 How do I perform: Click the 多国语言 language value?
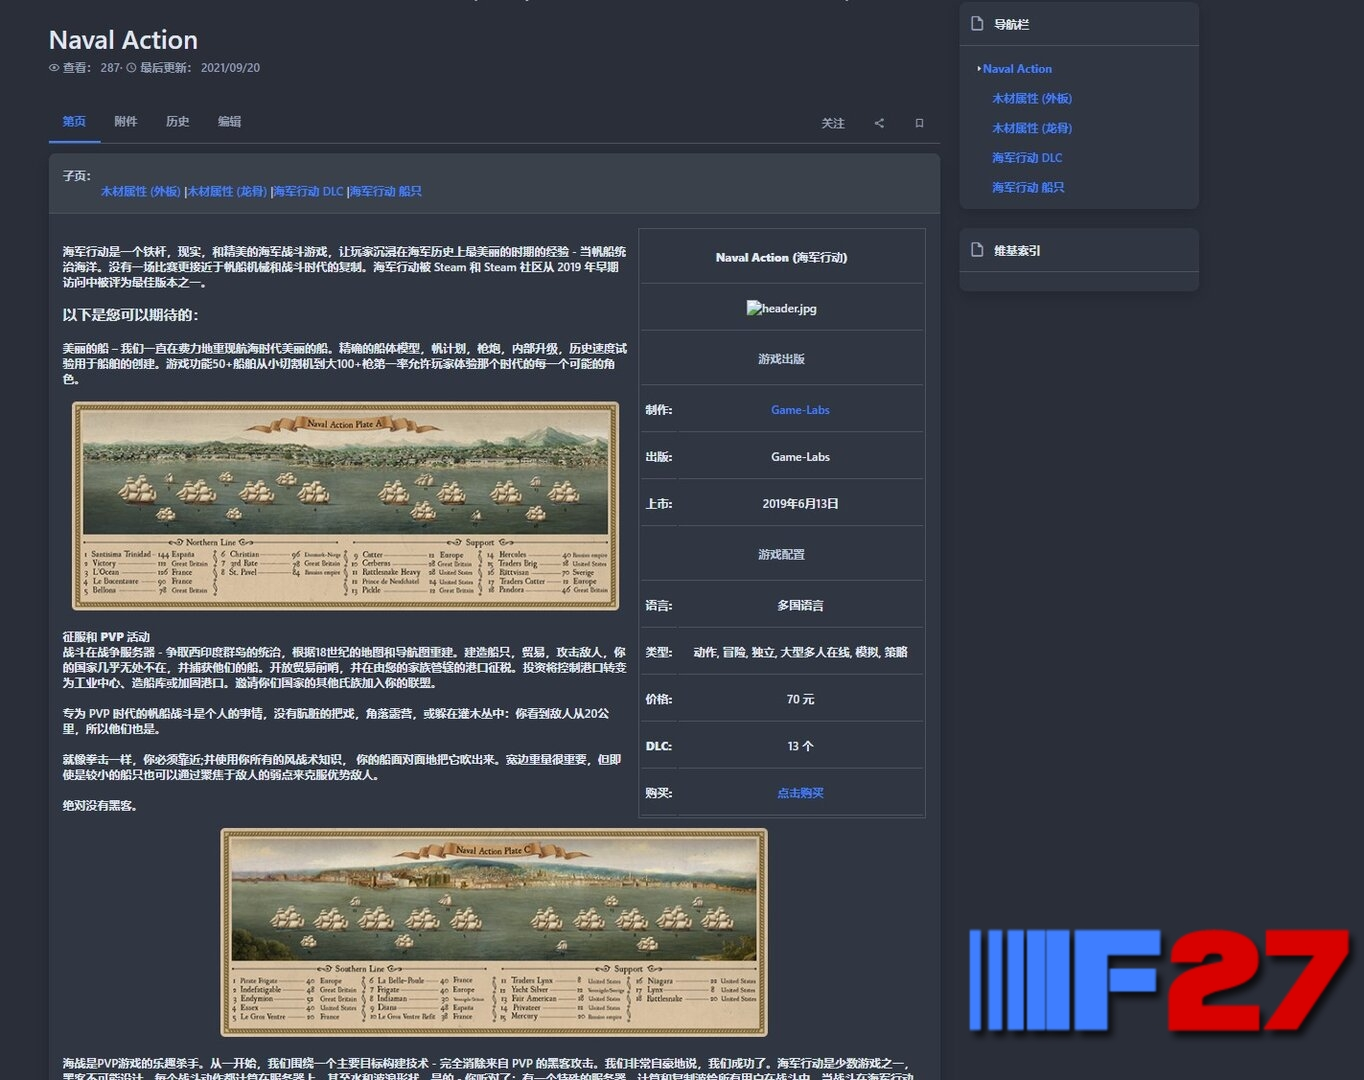[x=801, y=605]
